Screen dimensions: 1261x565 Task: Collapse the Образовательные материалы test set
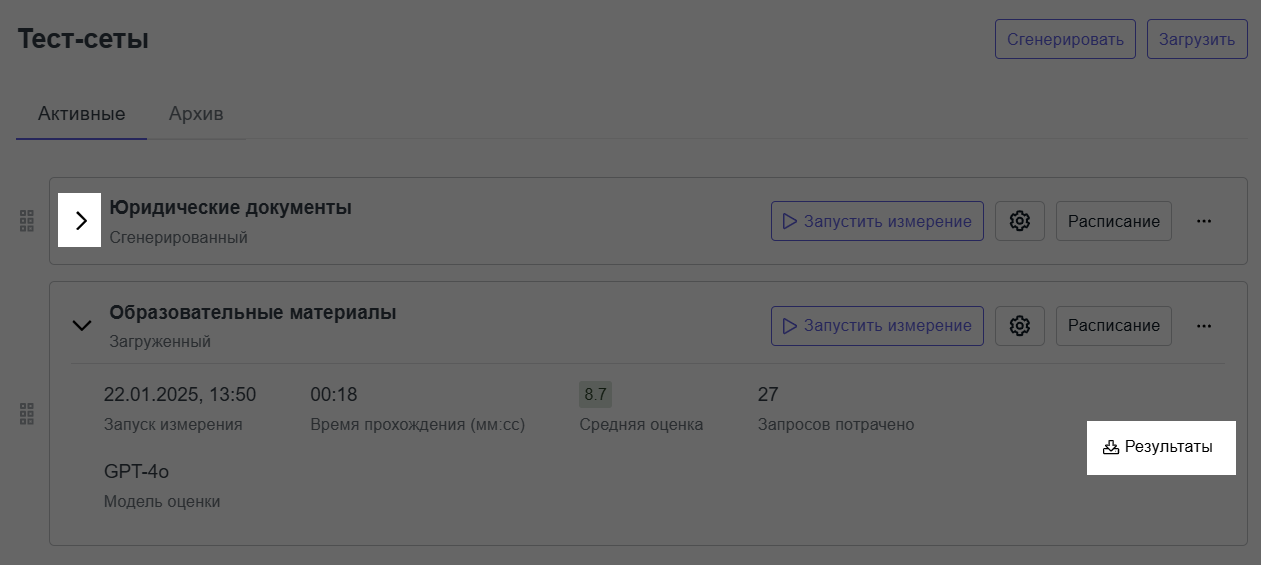click(x=81, y=325)
